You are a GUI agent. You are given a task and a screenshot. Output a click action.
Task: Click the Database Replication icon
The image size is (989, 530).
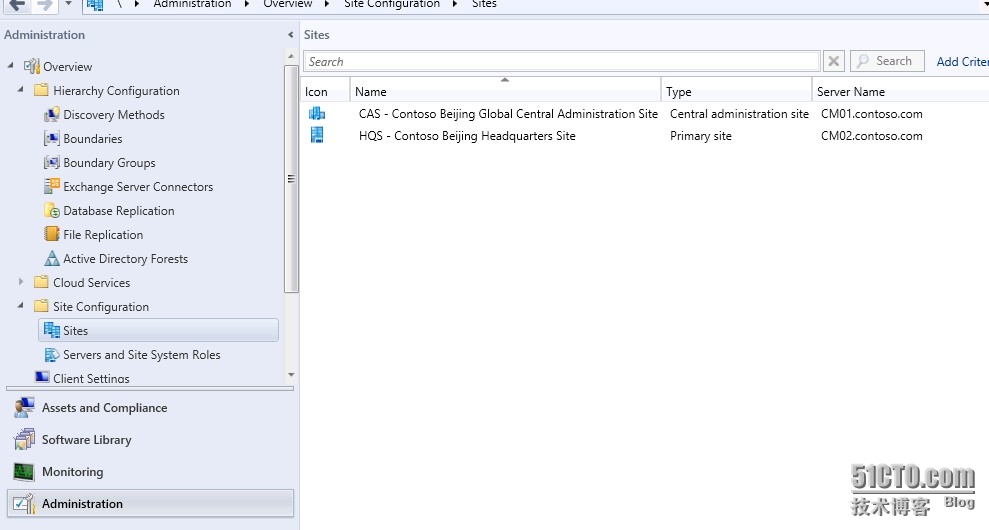click(52, 210)
